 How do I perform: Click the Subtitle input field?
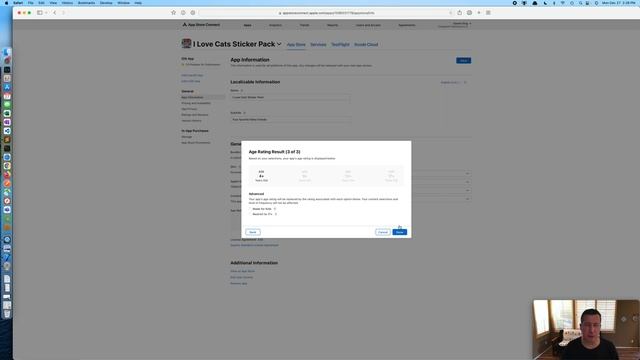click(x=290, y=120)
